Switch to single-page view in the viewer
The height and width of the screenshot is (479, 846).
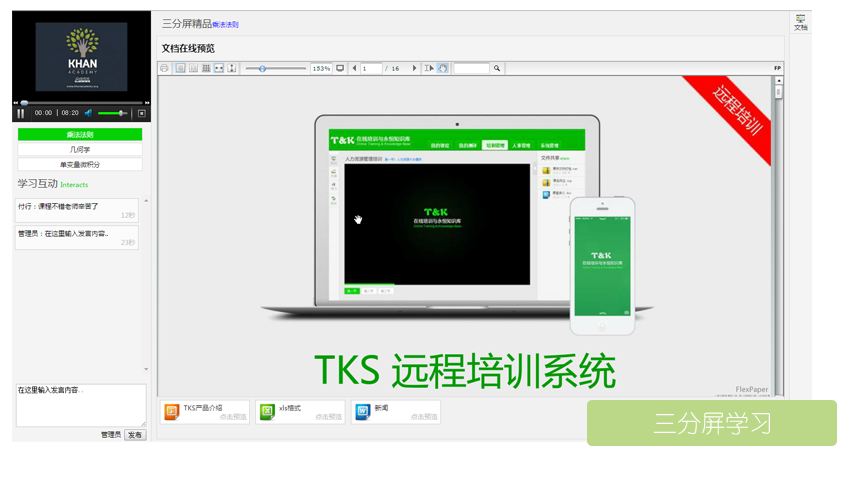pyautogui.click(x=180, y=69)
